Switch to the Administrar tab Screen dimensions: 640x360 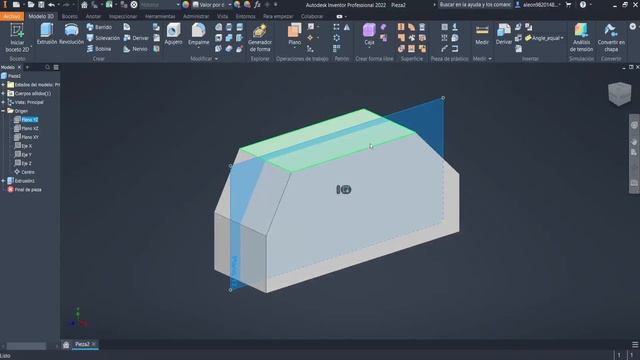tap(196, 16)
